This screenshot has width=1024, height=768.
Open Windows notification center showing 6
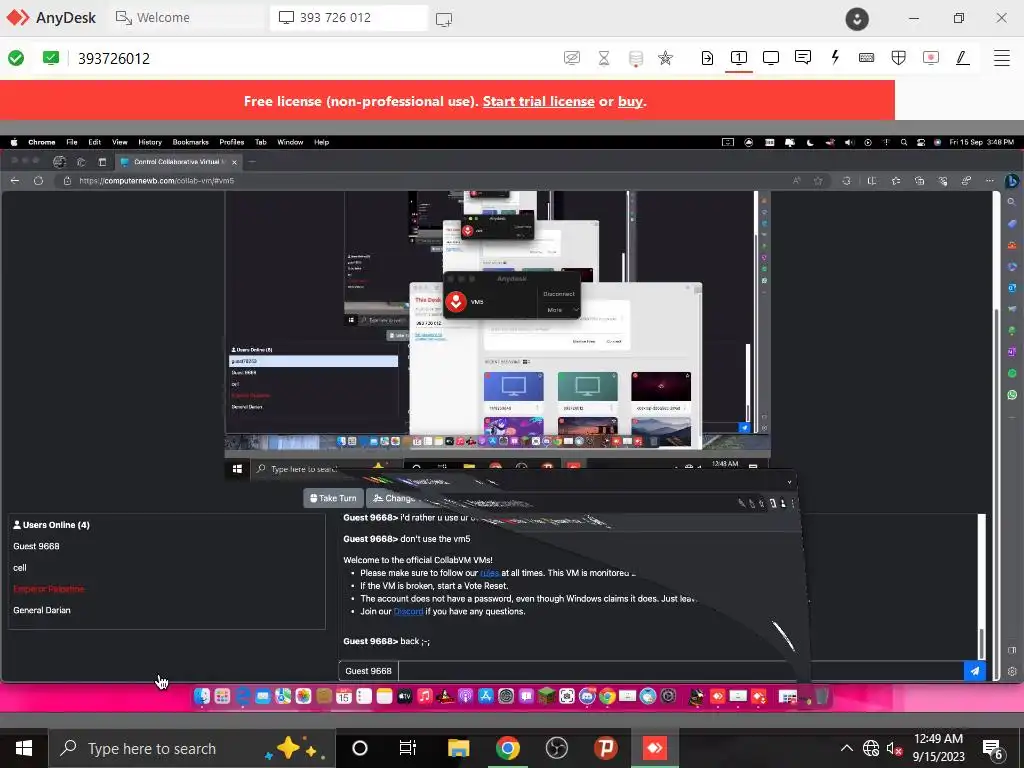coord(993,749)
